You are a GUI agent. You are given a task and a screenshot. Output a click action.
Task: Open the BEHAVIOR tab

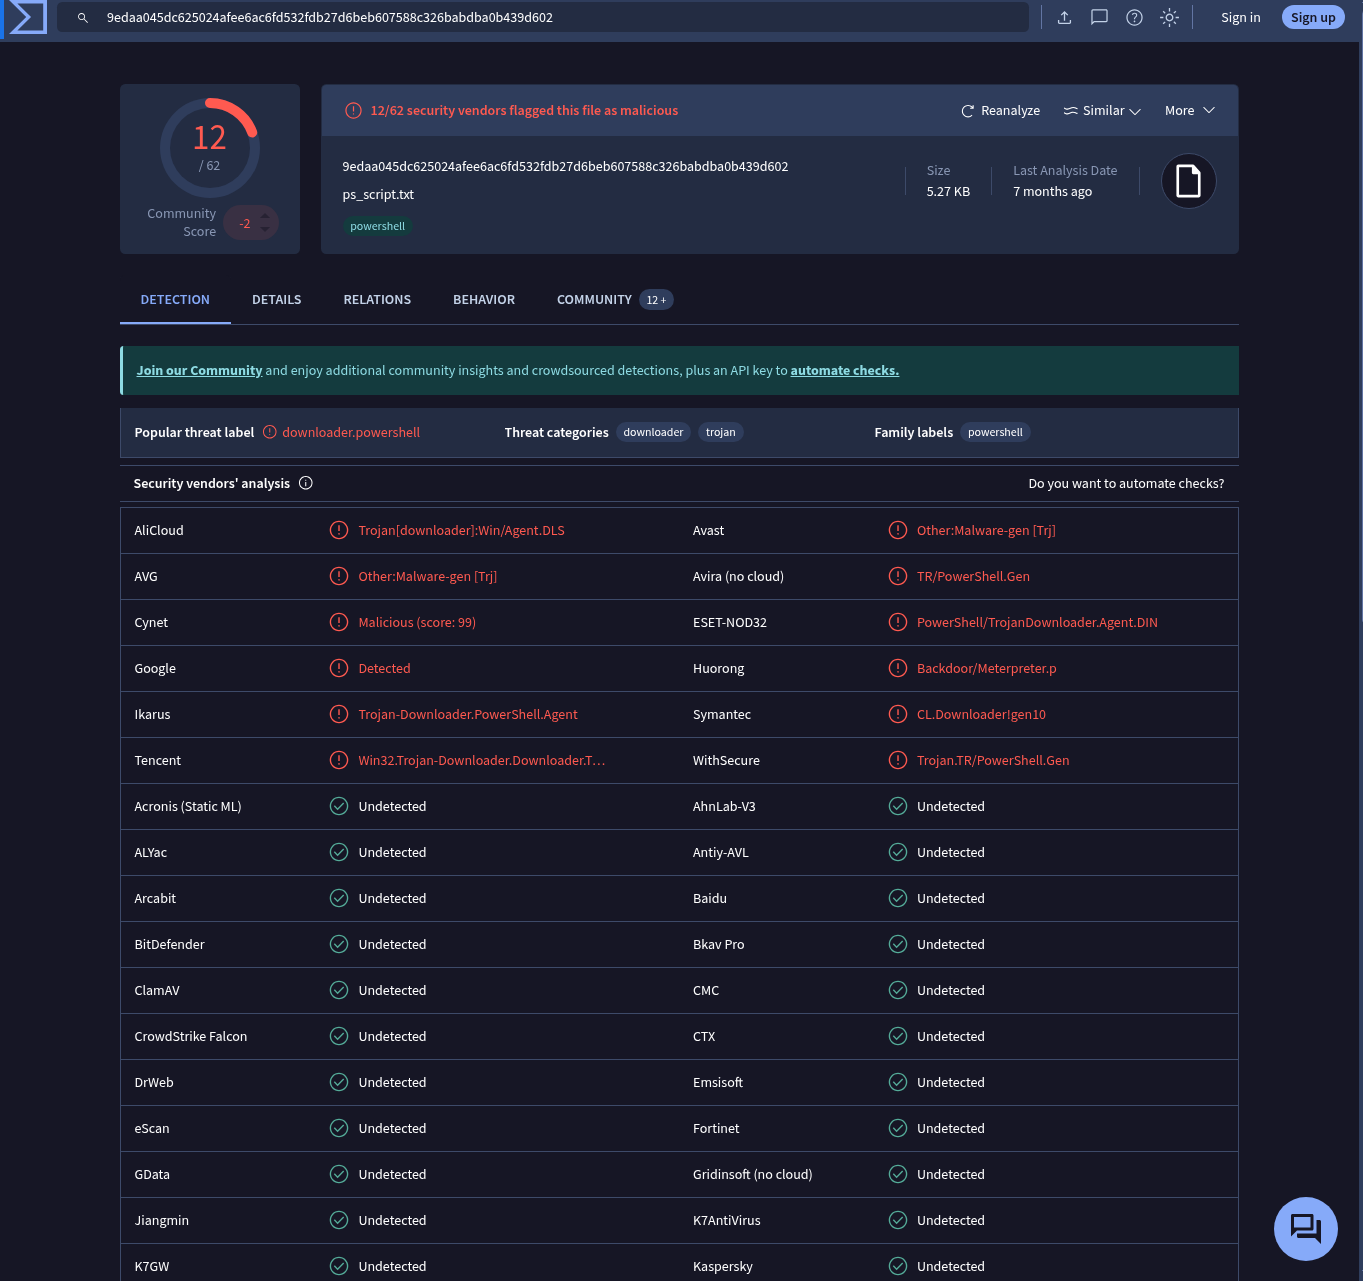pyautogui.click(x=484, y=300)
